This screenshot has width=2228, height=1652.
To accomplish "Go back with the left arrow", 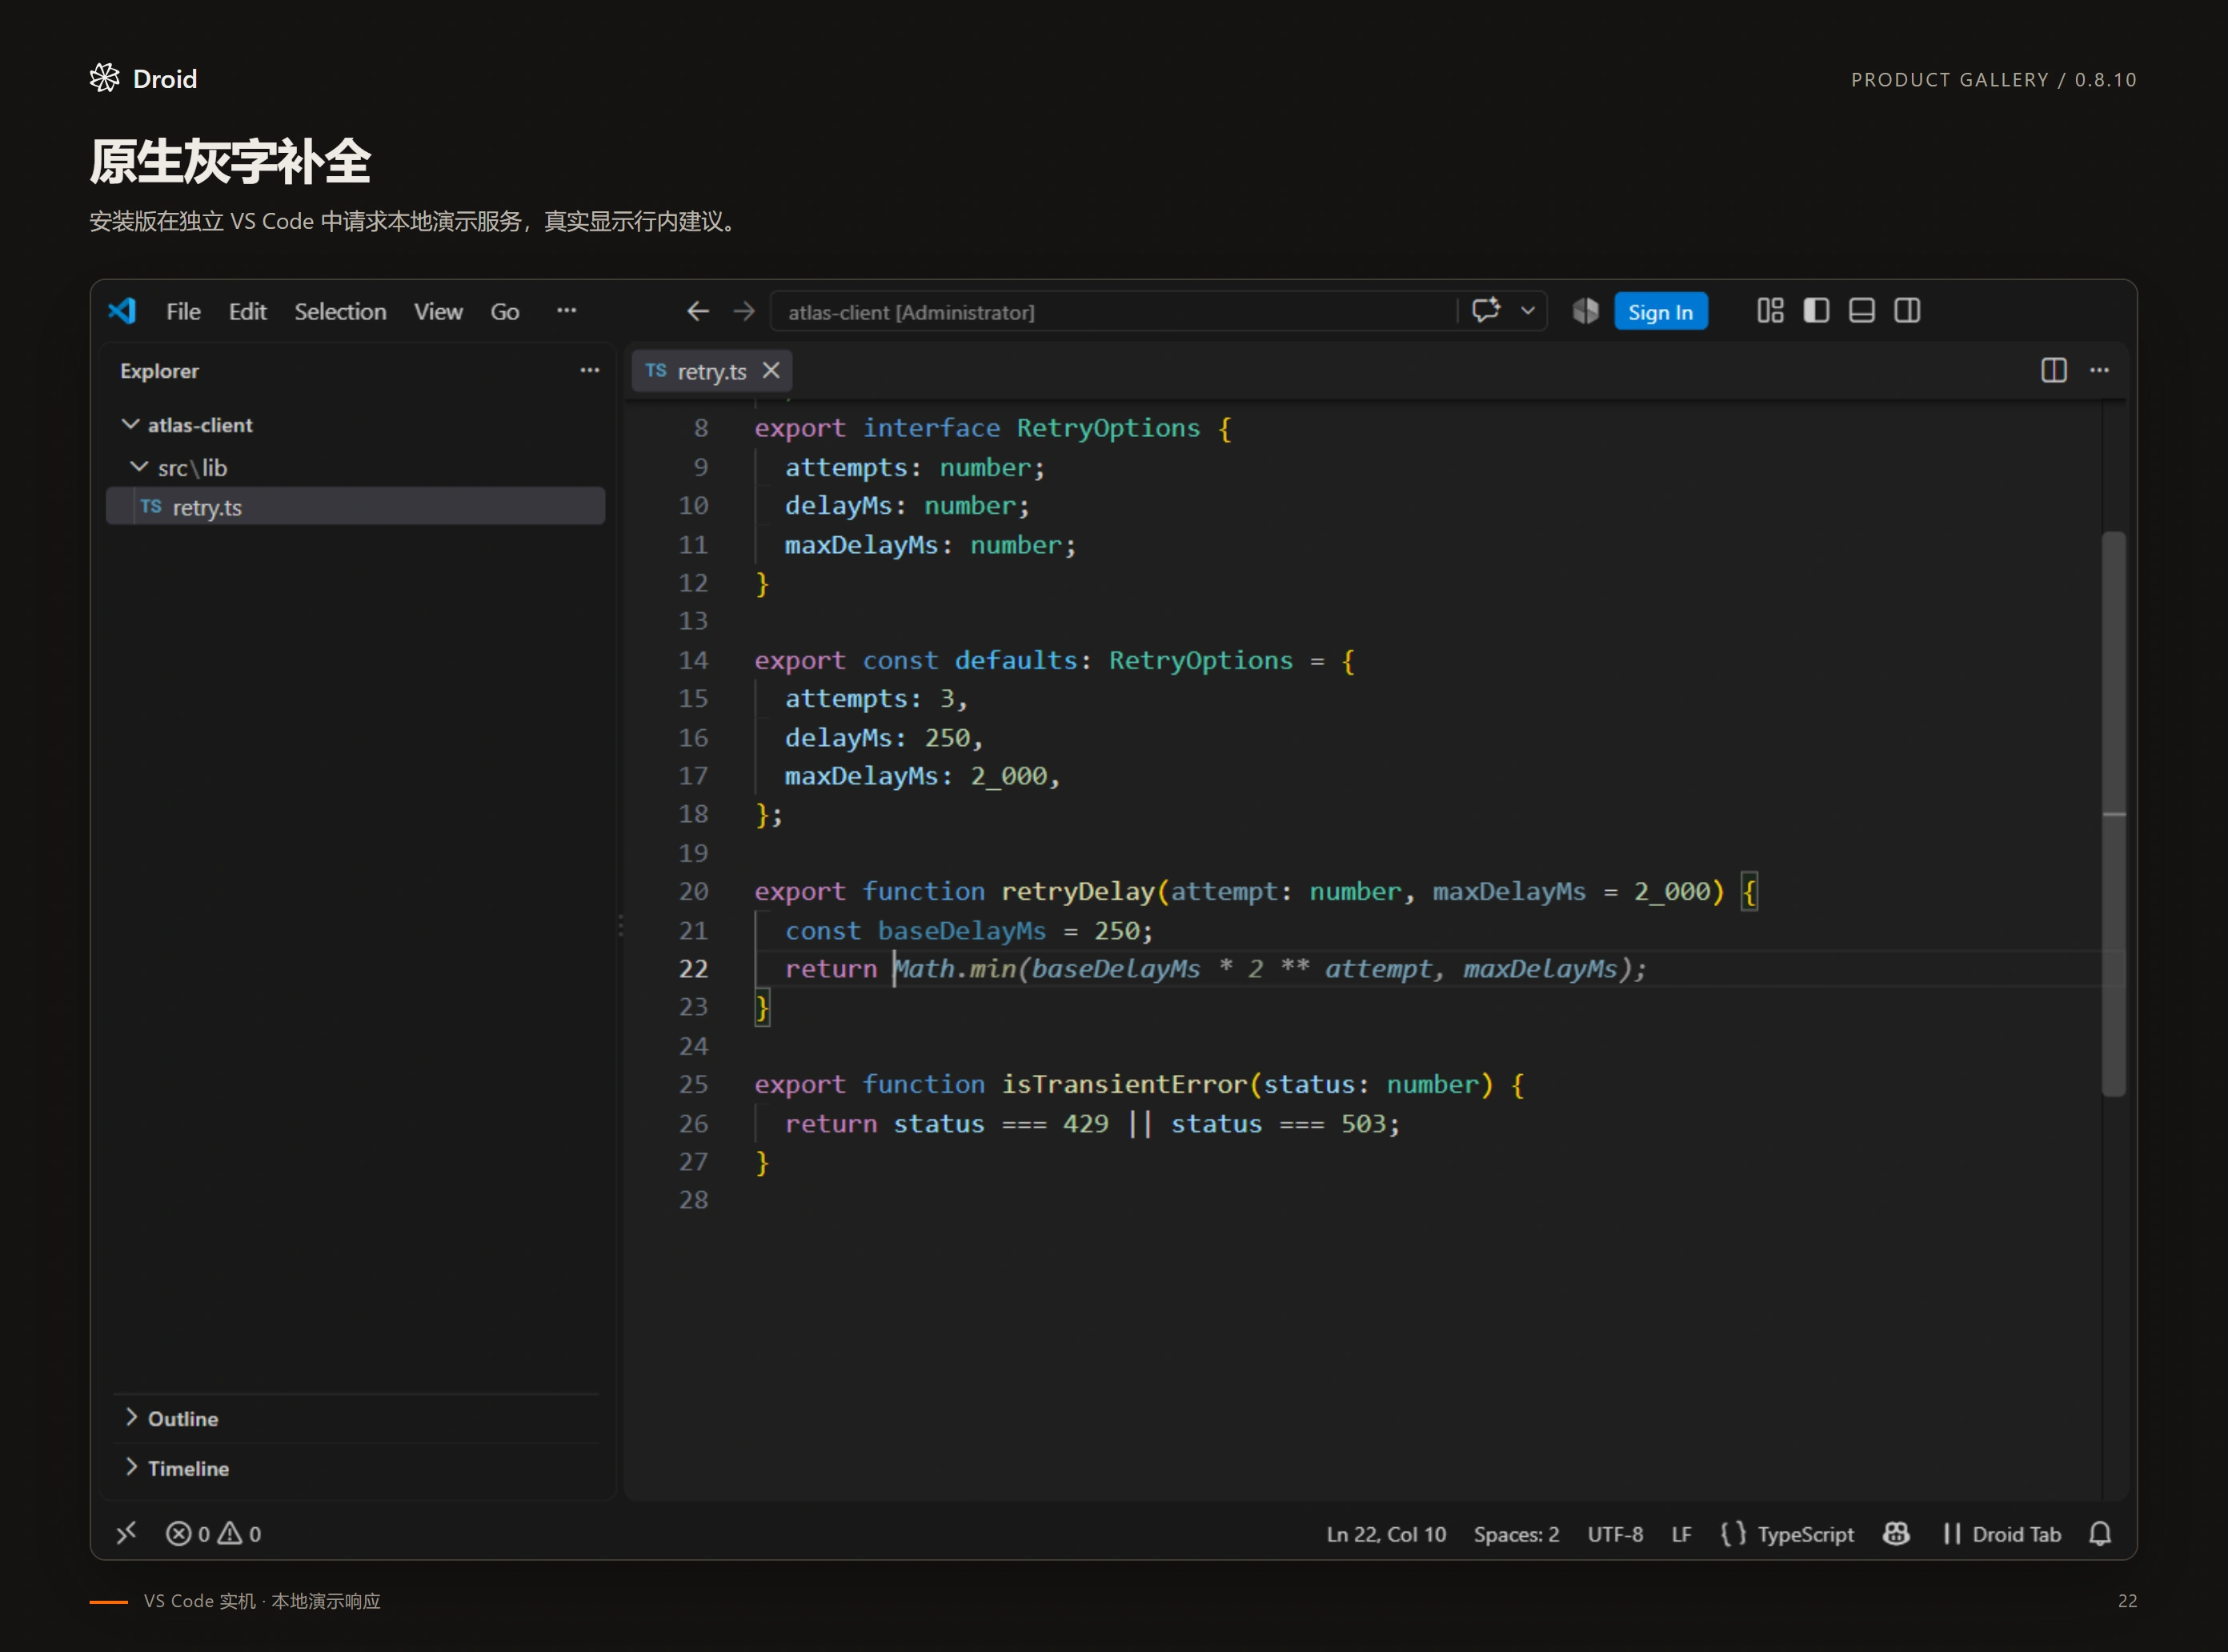I will (698, 311).
